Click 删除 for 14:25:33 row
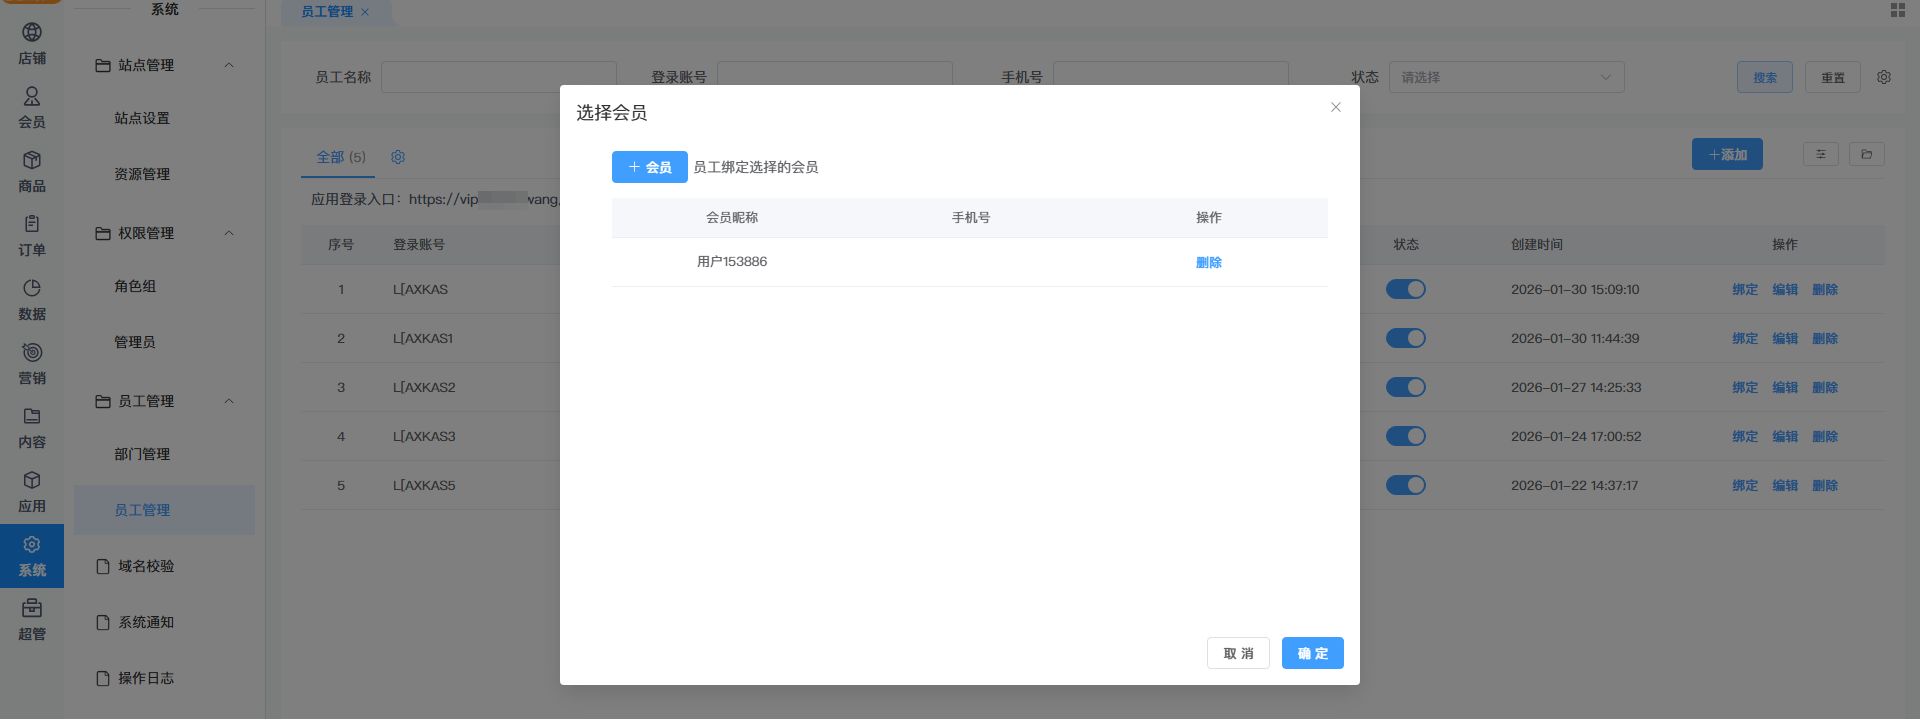This screenshot has height=719, width=1920. click(1825, 387)
